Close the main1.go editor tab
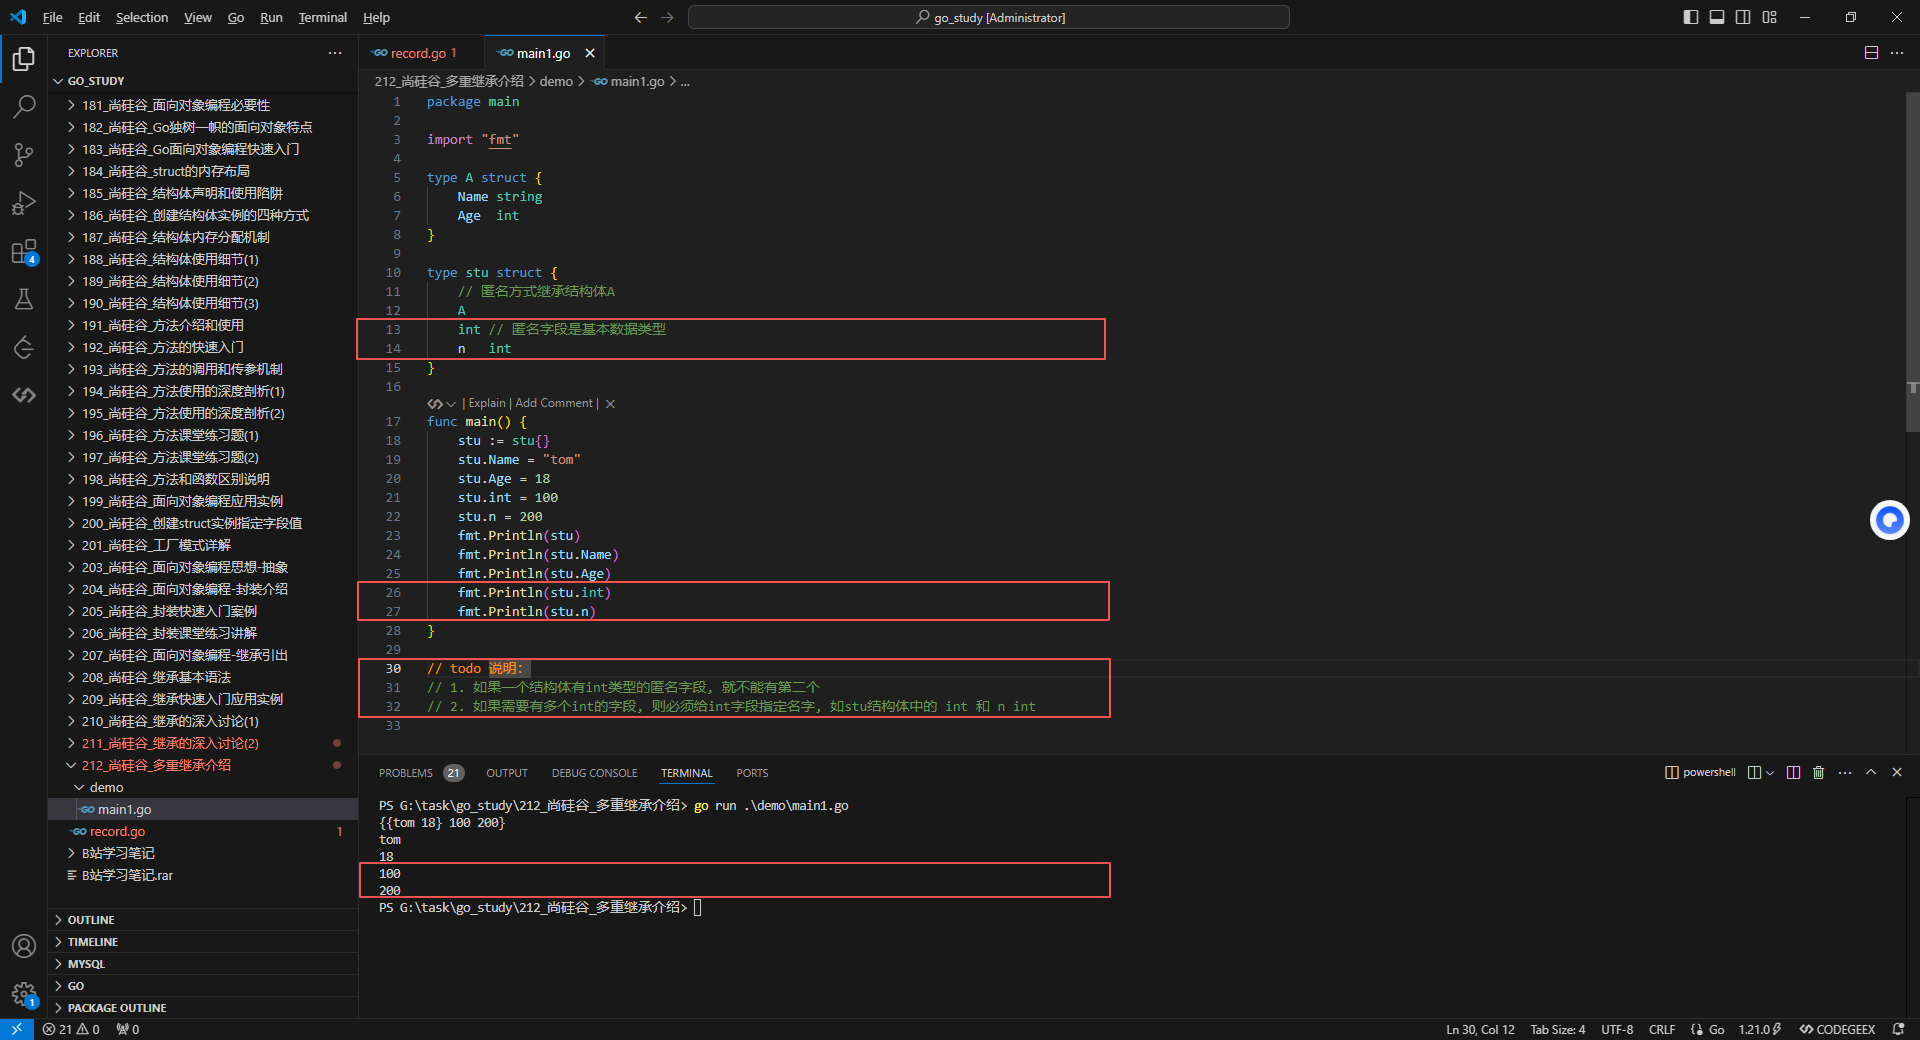Screen dimensions: 1920x1040 pyautogui.click(x=590, y=53)
